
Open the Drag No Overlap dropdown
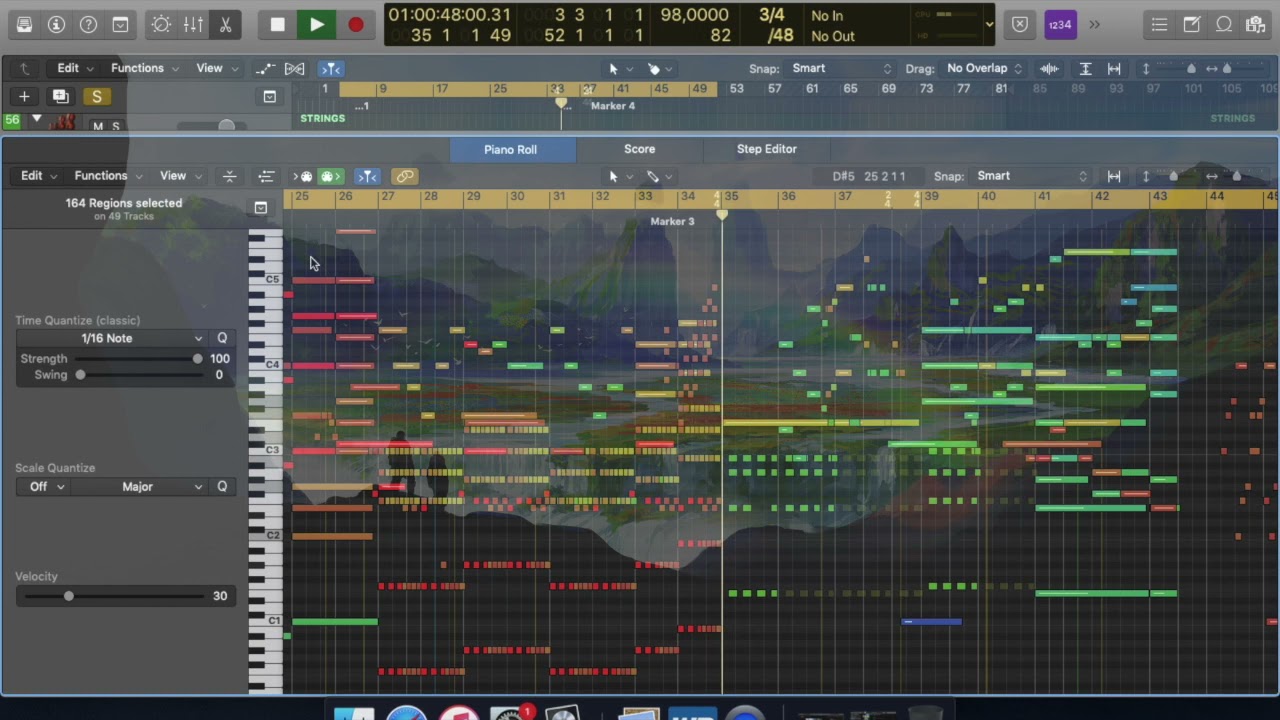tap(984, 68)
